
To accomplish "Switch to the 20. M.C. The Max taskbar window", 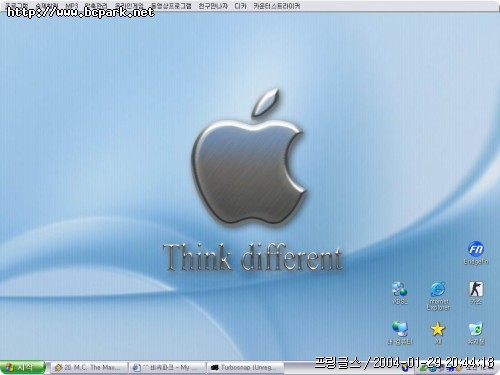I will (89, 368).
